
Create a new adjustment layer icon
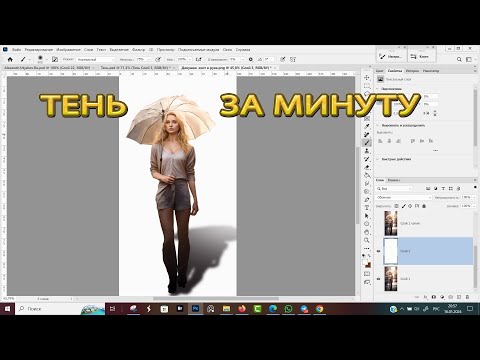point(442,297)
